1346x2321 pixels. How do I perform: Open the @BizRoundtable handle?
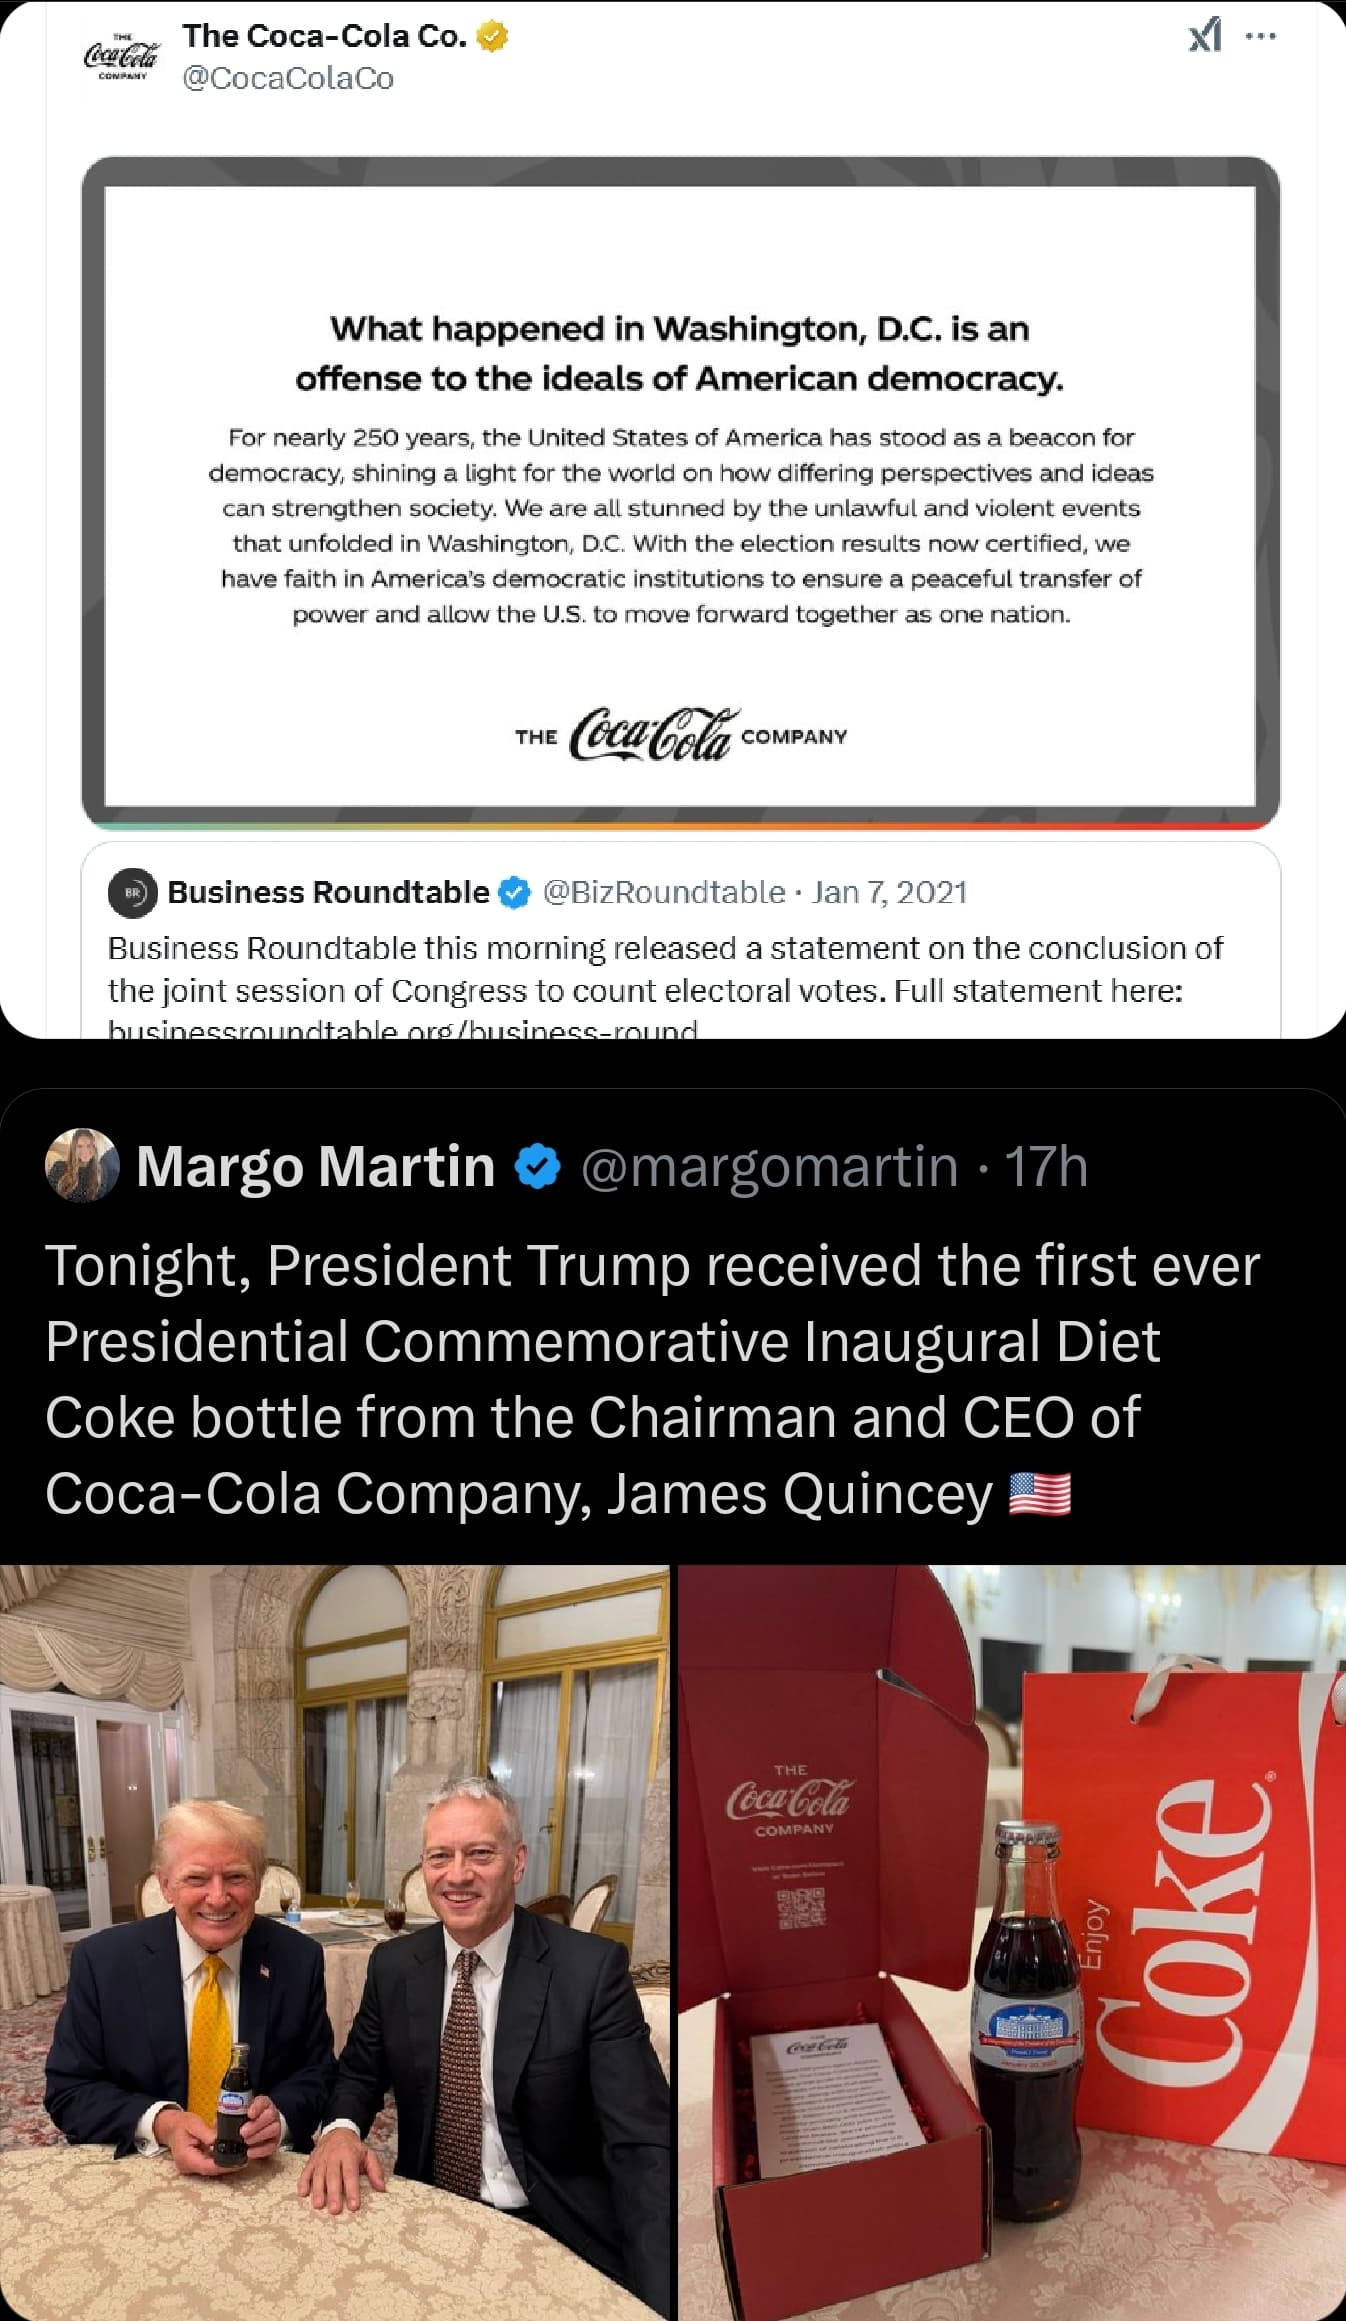point(663,892)
